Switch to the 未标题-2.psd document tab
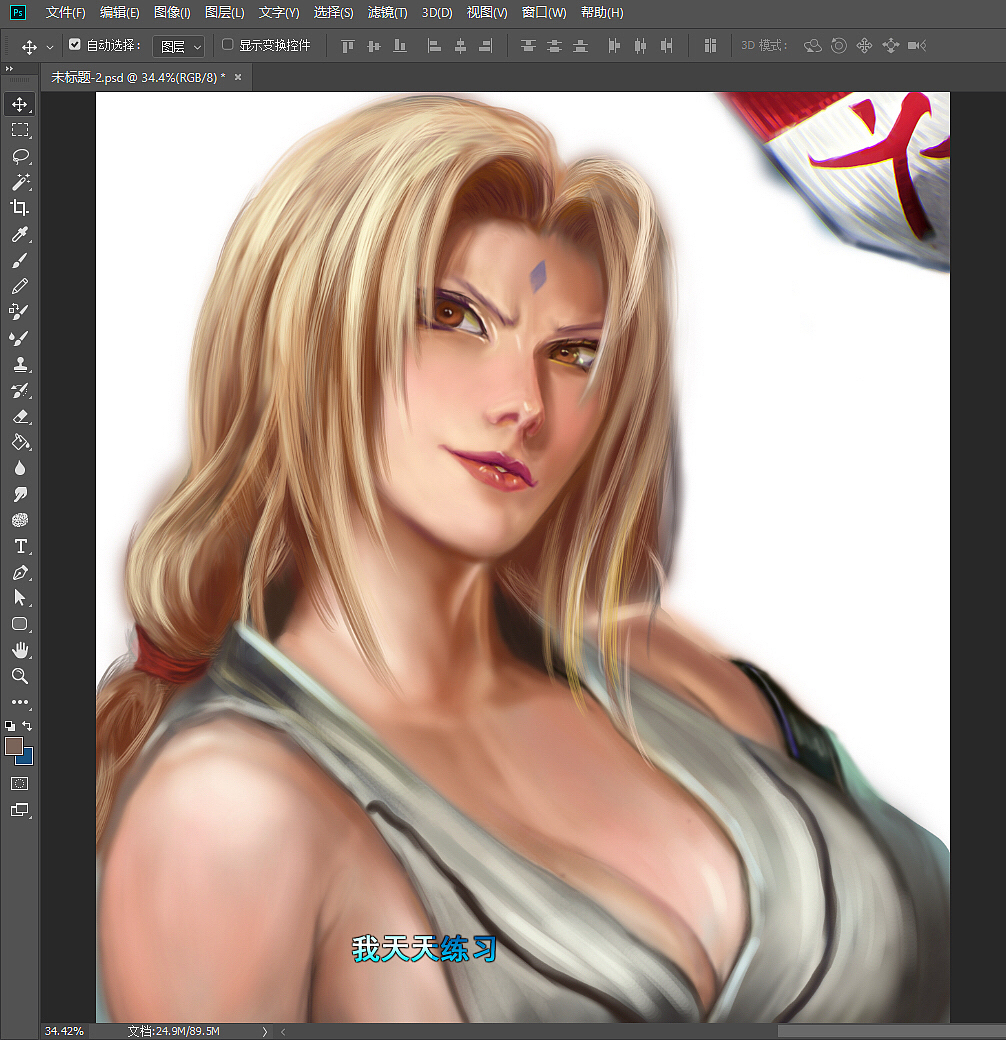The height and width of the screenshot is (1040, 1006). [x=138, y=78]
